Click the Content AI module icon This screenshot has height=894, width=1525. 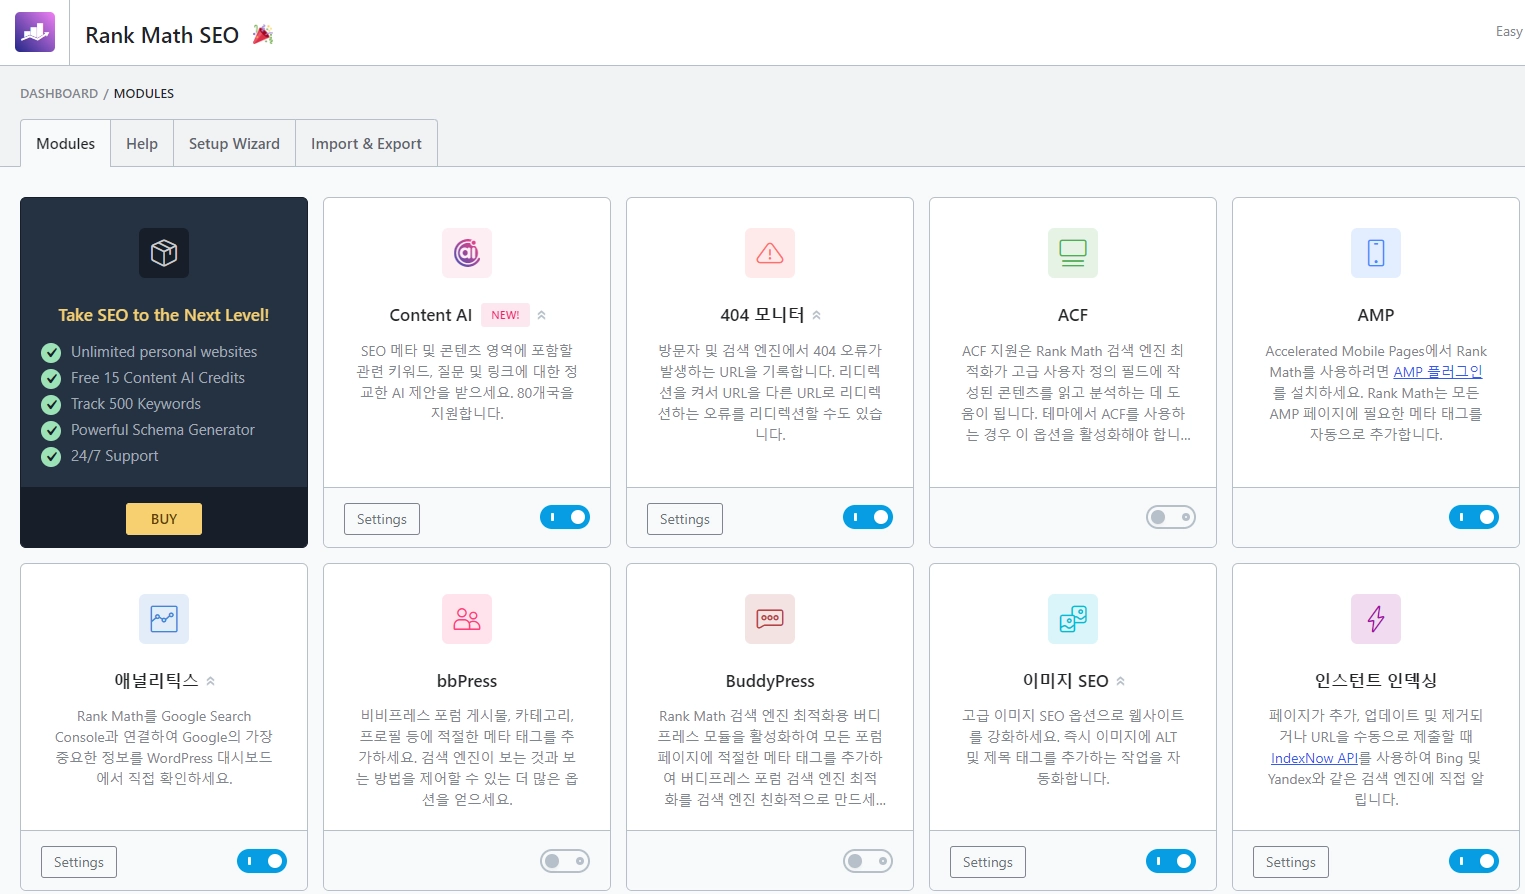pyautogui.click(x=466, y=253)
